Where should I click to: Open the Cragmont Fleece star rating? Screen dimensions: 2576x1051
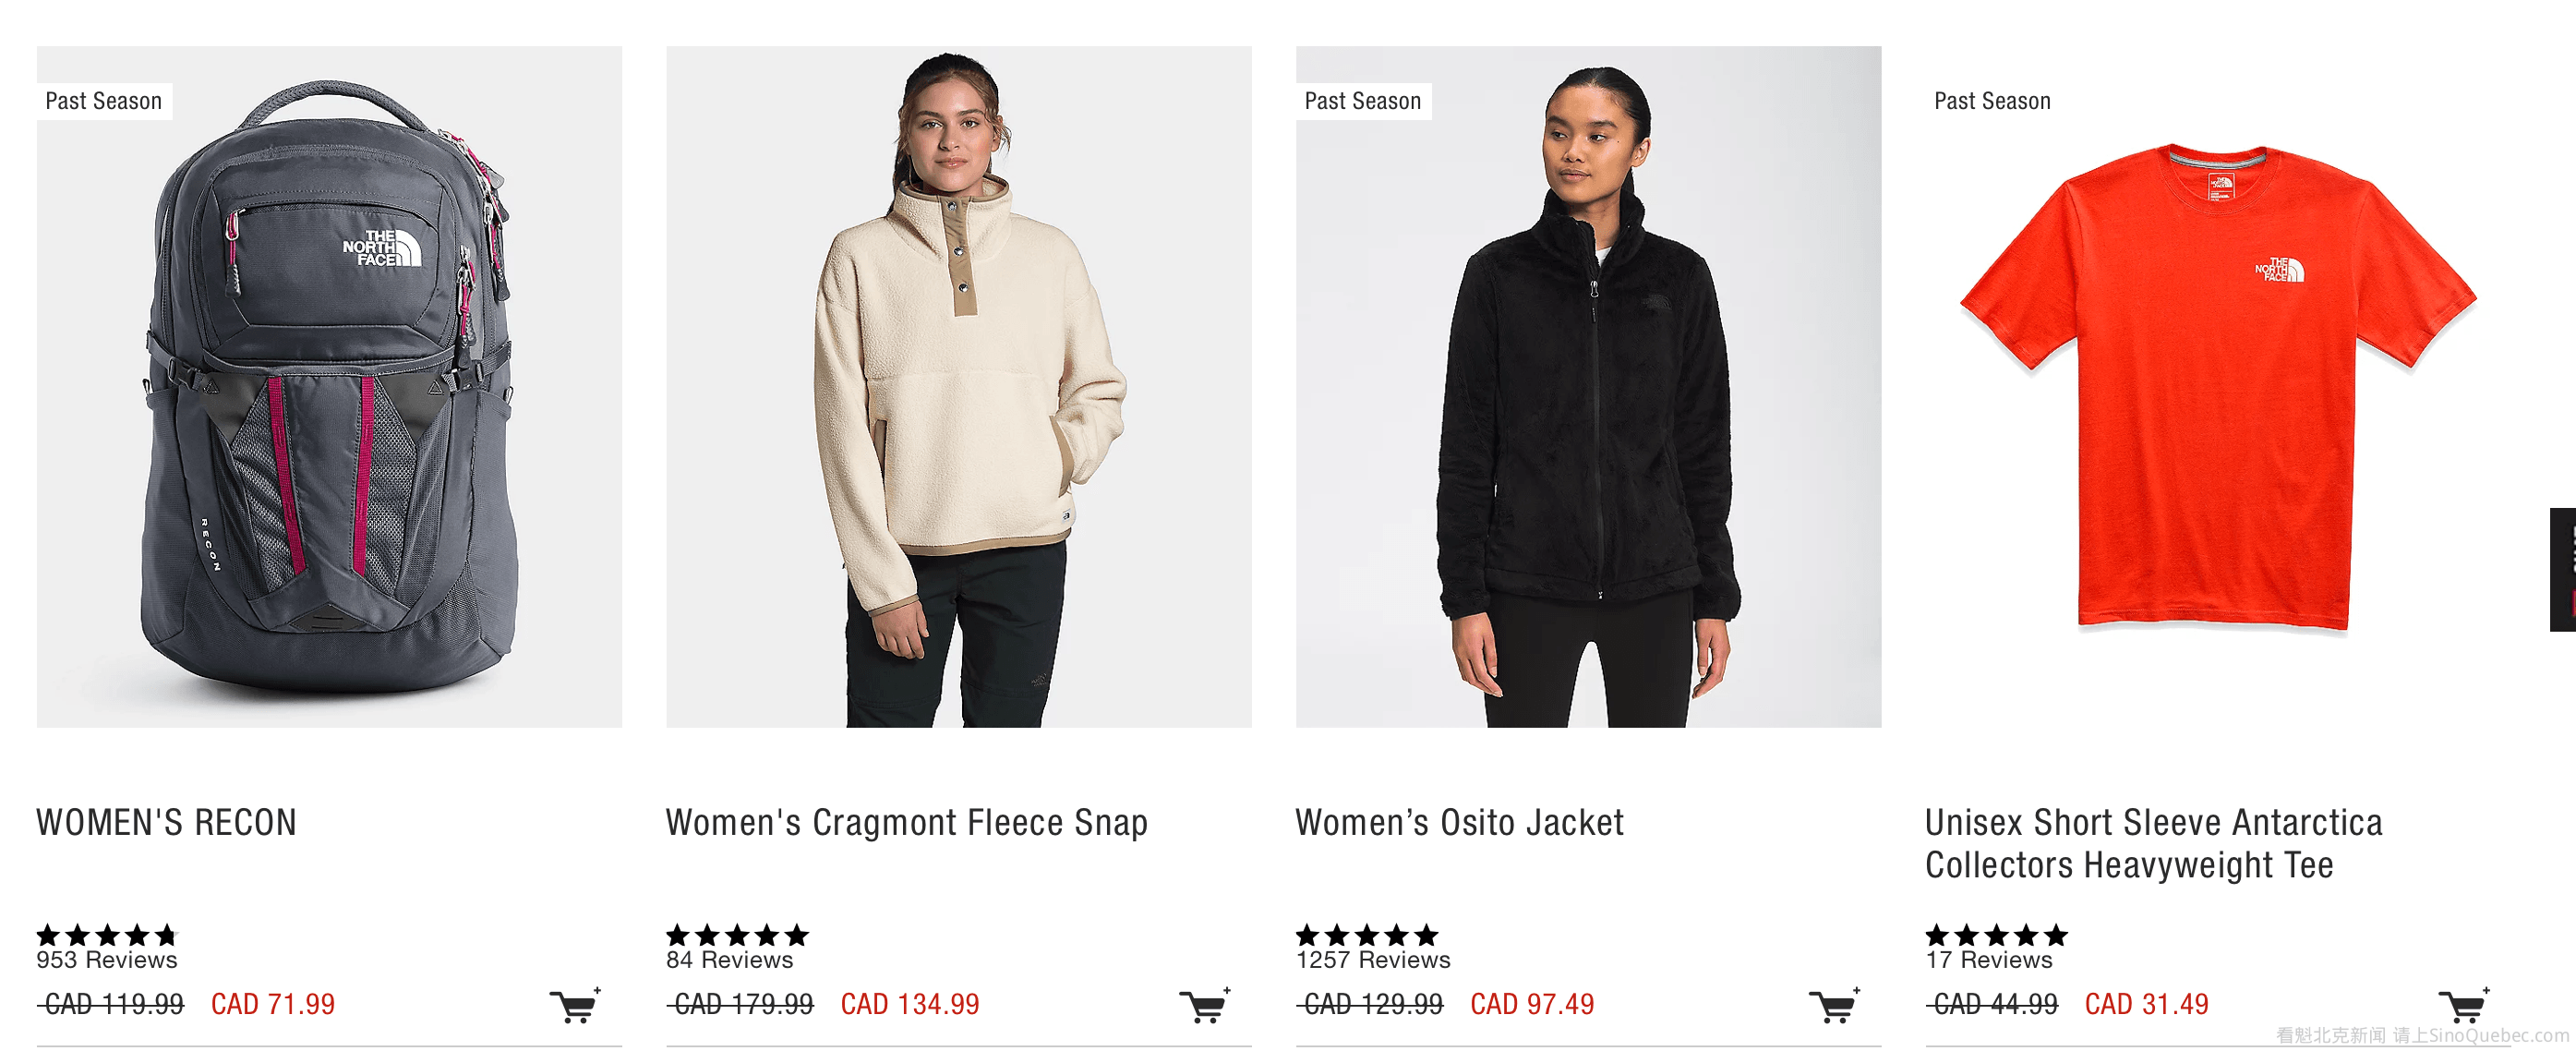(737, 935)
